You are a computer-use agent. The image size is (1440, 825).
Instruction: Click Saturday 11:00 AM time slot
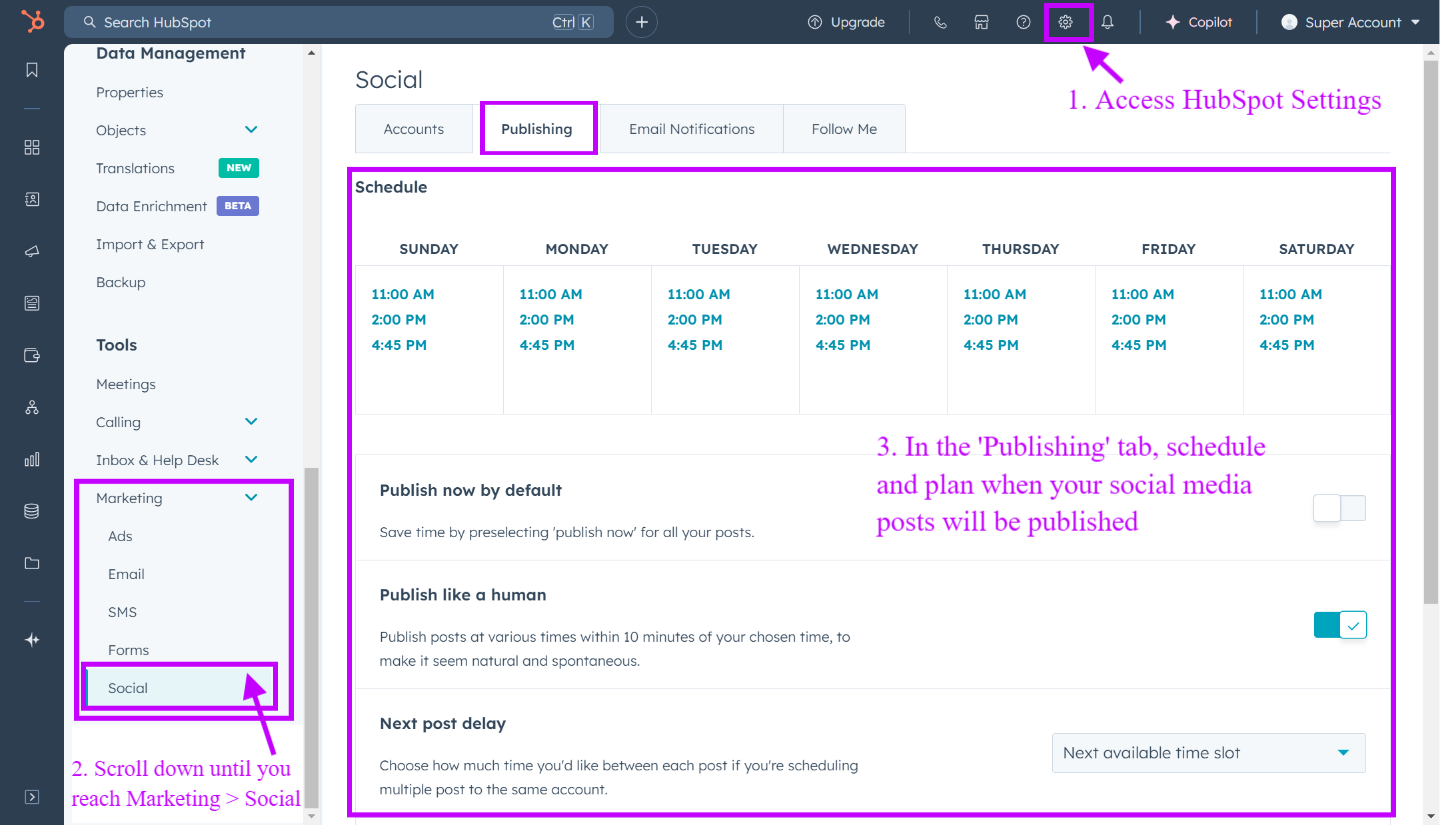1291,294
